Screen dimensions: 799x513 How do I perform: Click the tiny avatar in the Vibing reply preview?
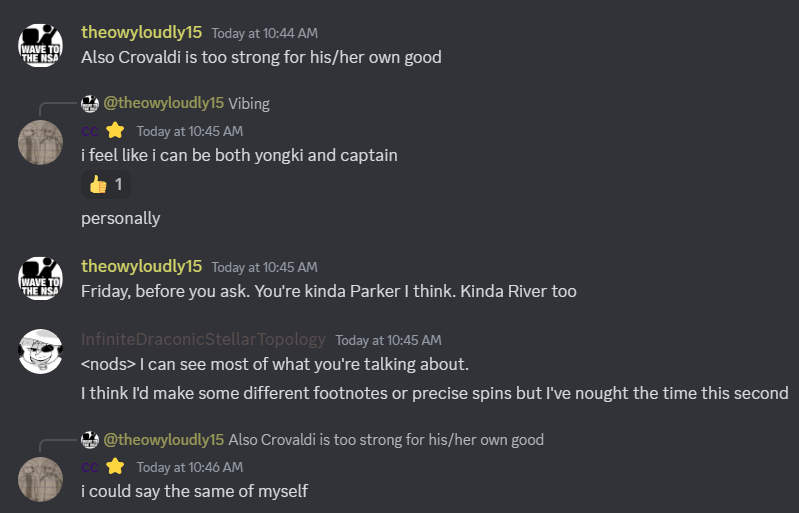(90, 103)
